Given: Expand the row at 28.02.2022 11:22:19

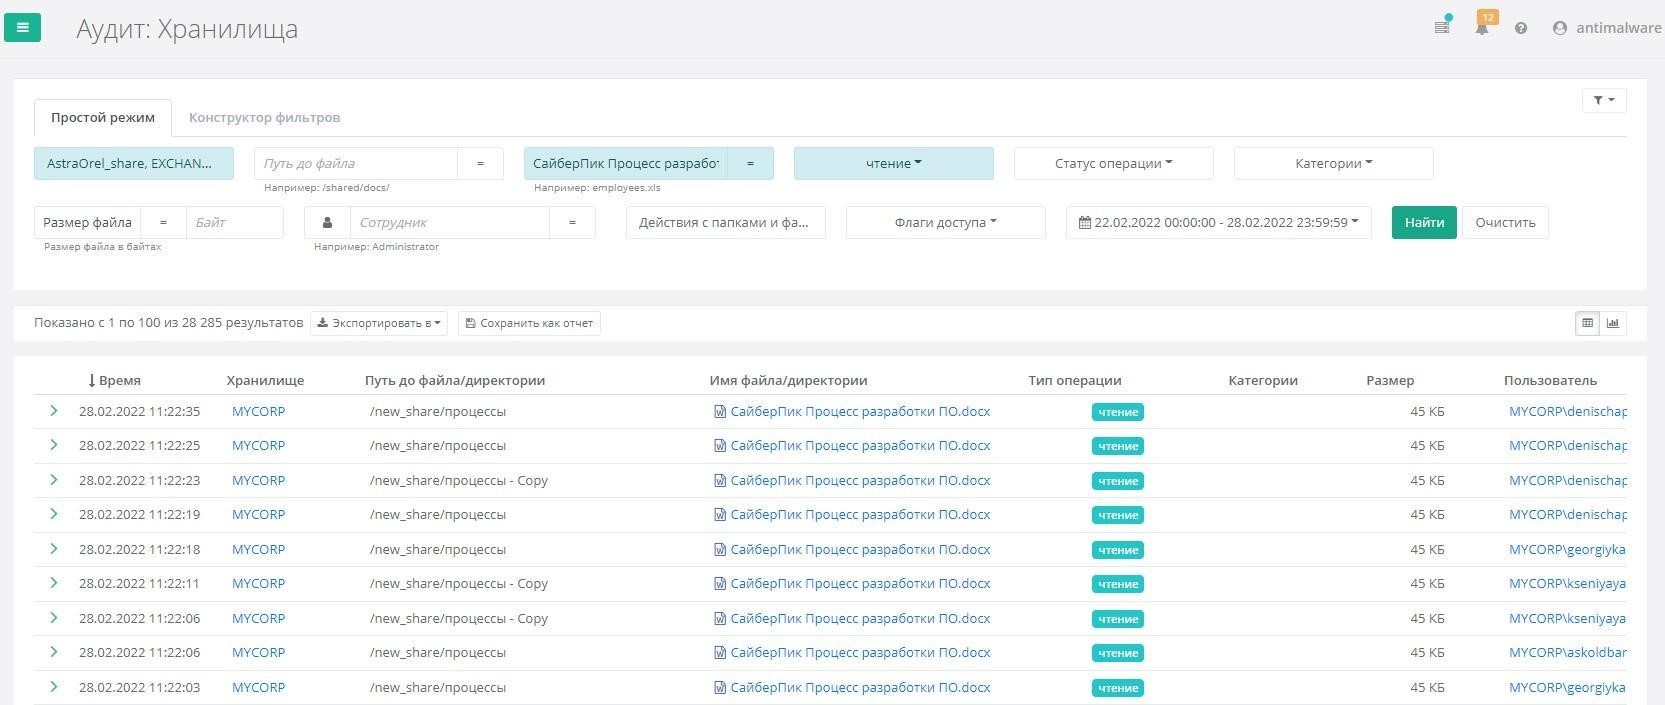Looking at the screenshot, I should point(53,514).
